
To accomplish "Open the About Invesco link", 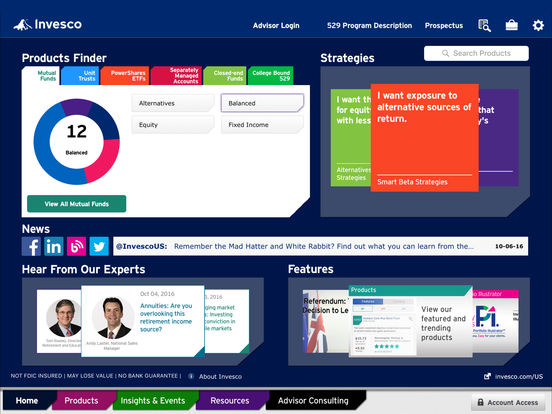I will point(220,376).
